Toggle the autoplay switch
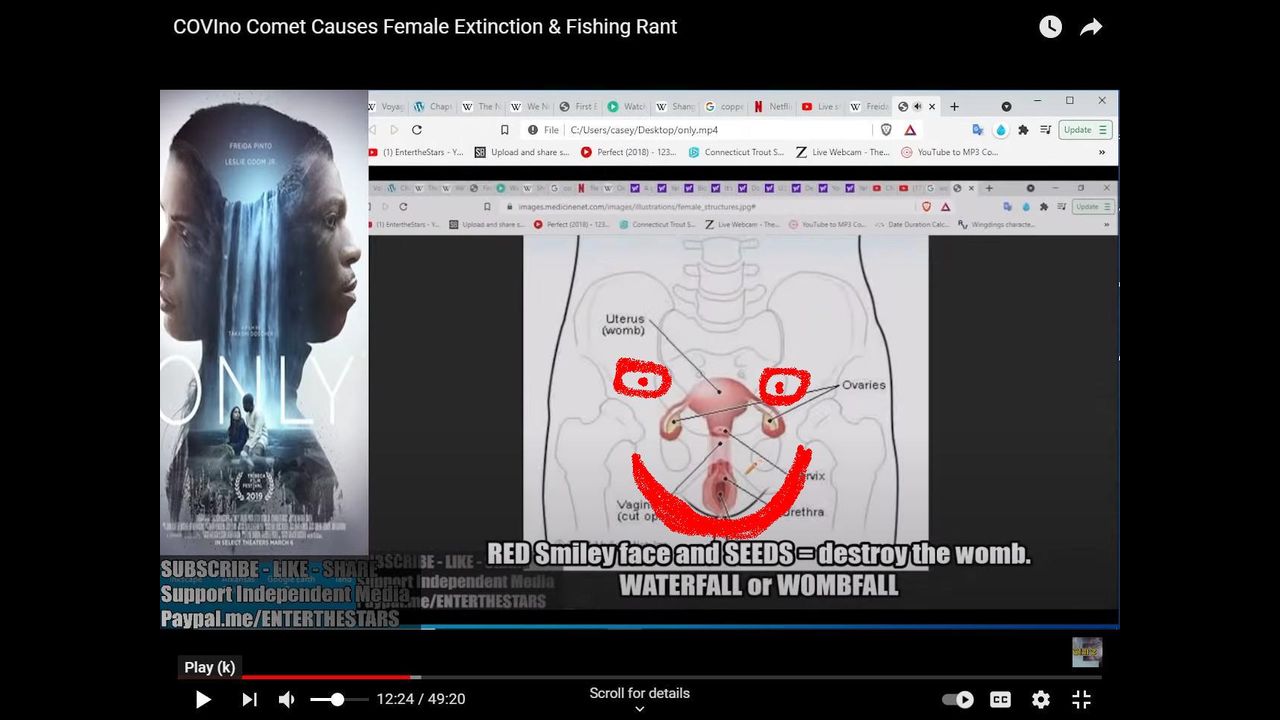The height and width of the screenshot is (720, 1280). (957, 700)
